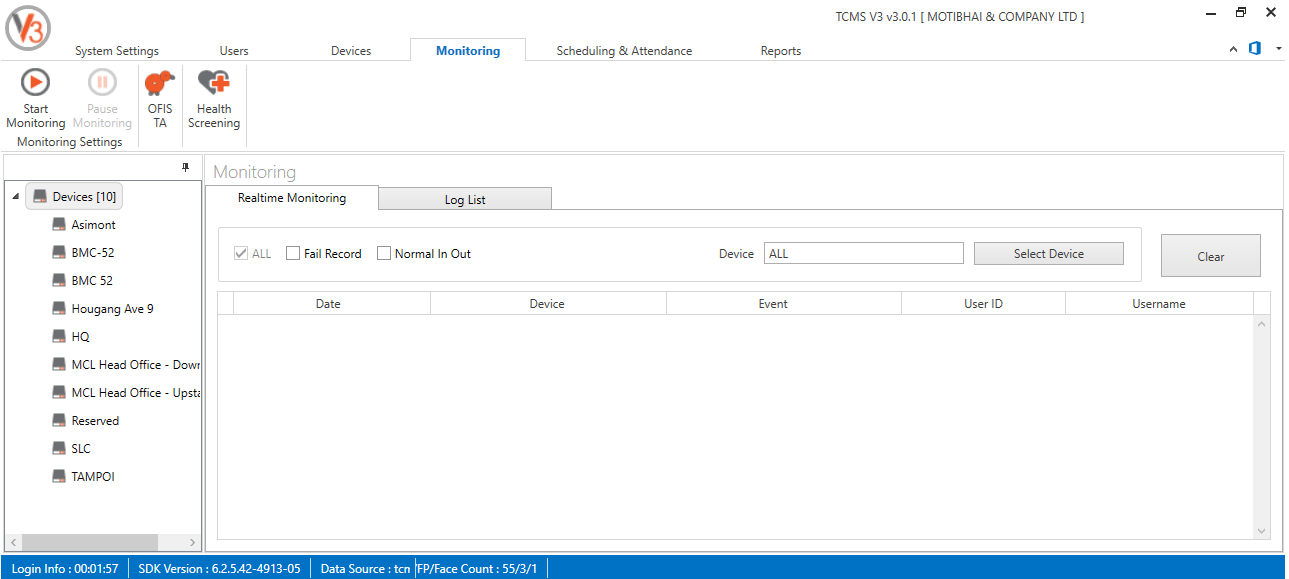Select the BMC-52 device

(93, 253)
